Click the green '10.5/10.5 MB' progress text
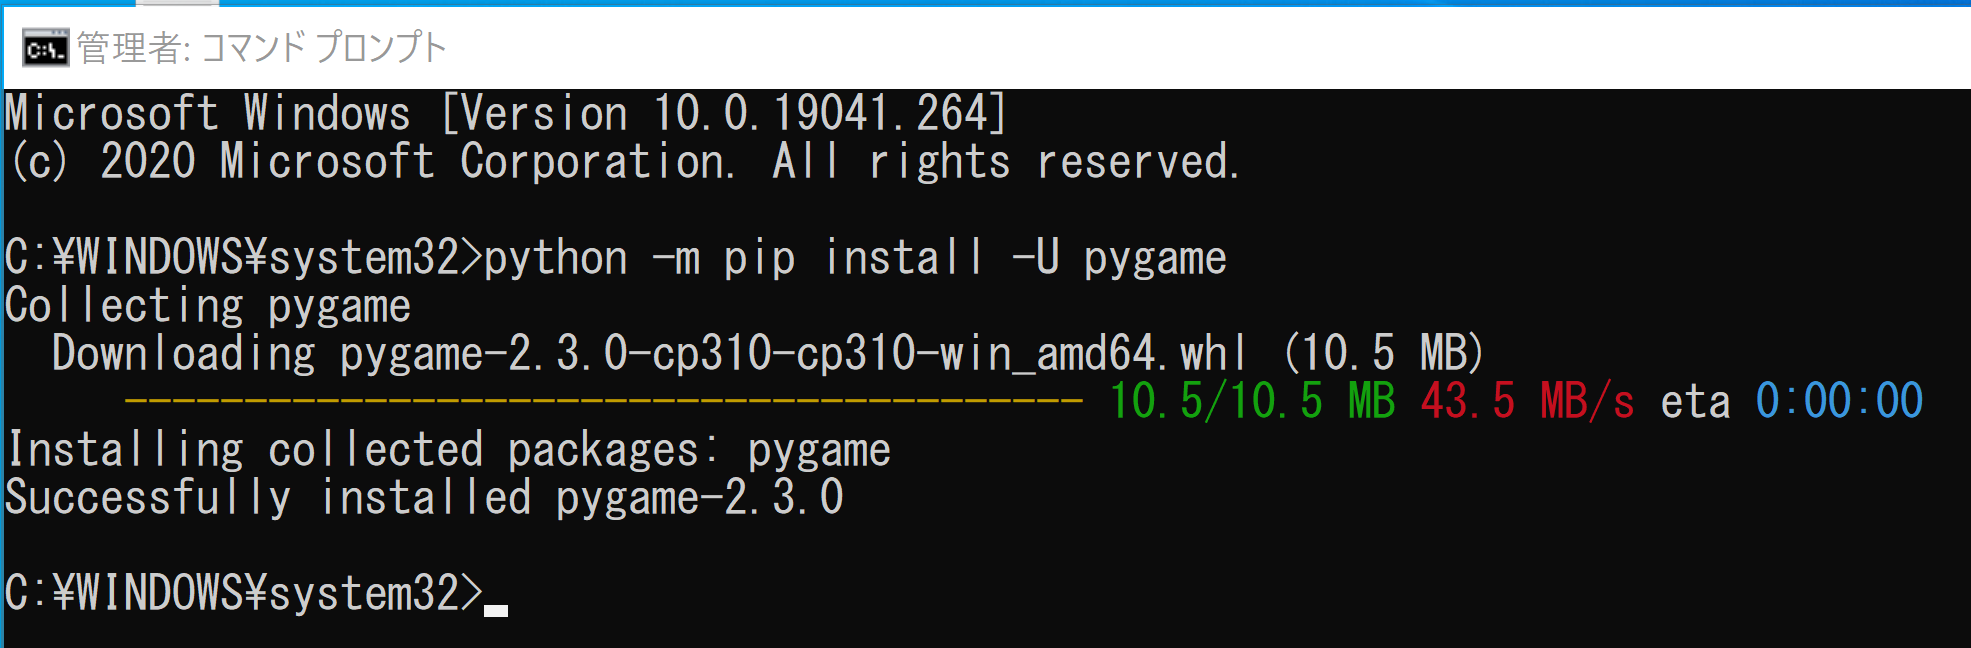The width and height of the screenshot is (1971, 648). [1252, 401]
